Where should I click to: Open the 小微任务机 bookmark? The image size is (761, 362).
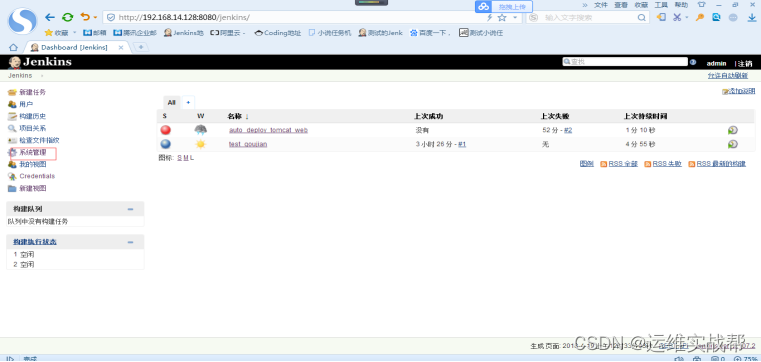click(x=330, y=33)
